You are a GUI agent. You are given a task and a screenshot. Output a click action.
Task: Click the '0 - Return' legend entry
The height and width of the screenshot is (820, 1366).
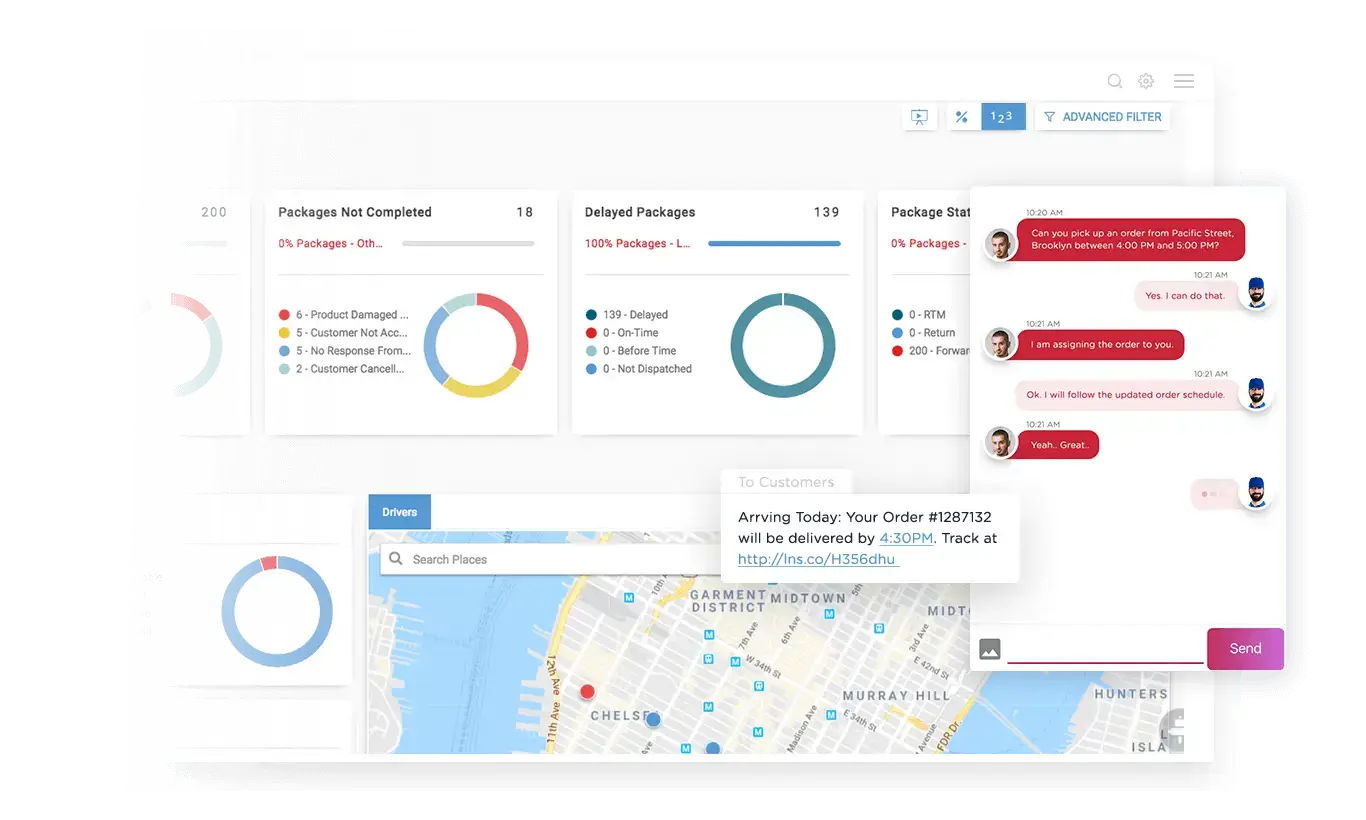[x=923, y=332]
